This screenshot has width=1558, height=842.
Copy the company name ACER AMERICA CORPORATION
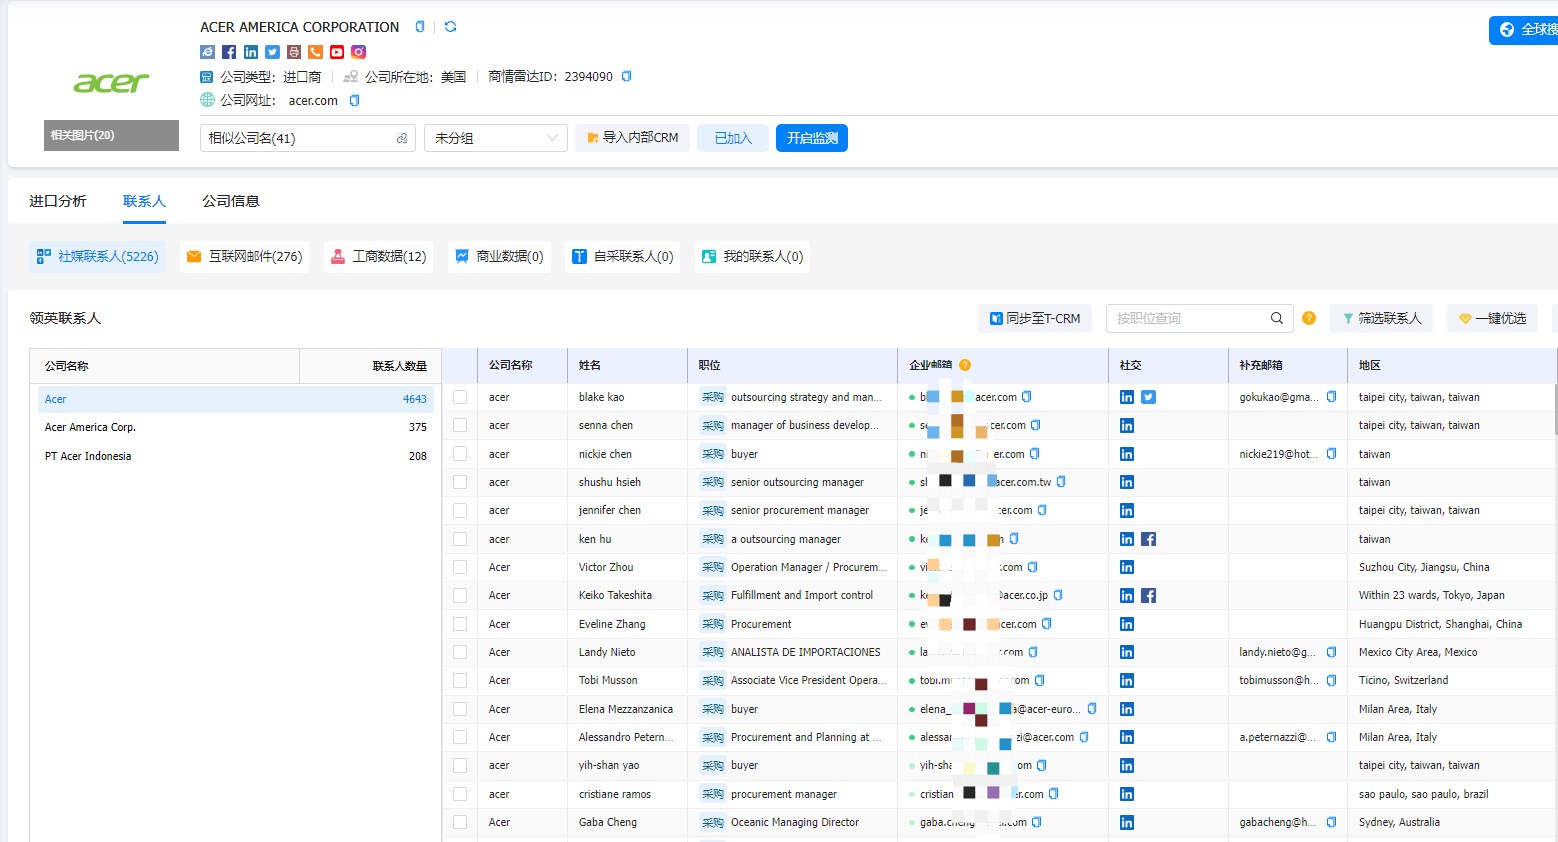coord(420,27)
